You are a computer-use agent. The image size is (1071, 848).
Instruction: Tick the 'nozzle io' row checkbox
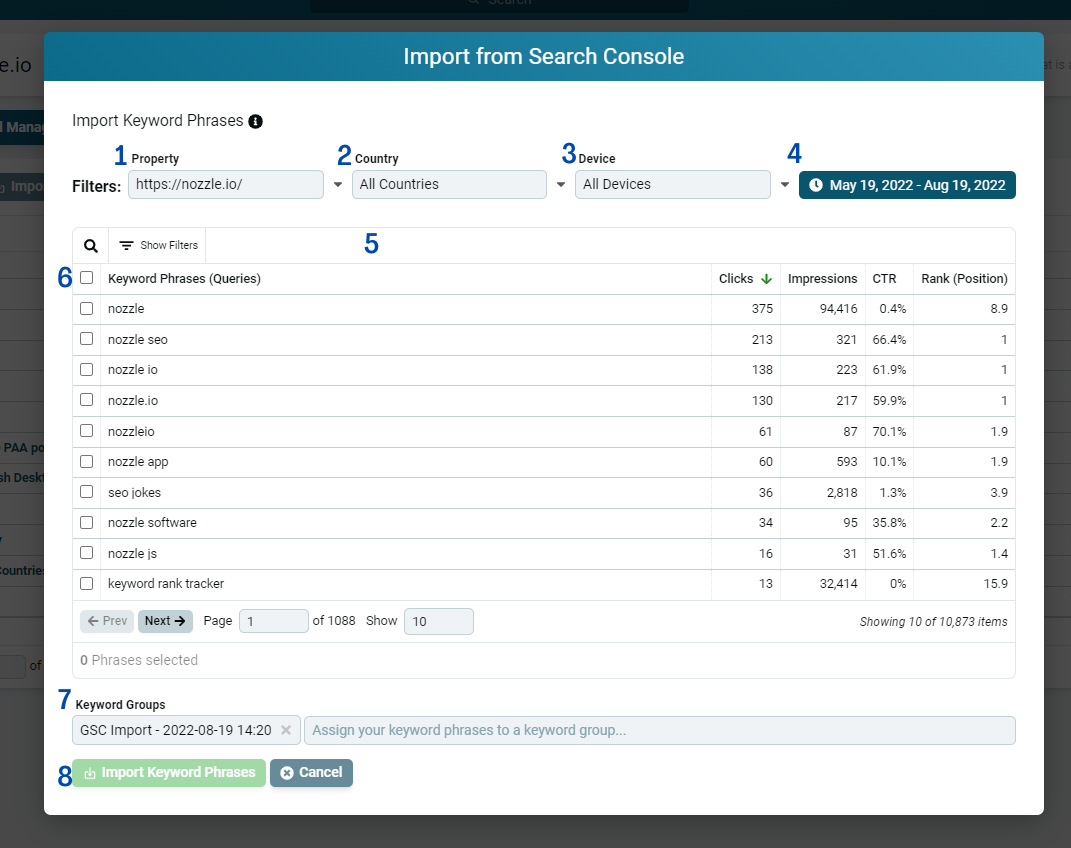pyautogui.click(x=87, y=369)
